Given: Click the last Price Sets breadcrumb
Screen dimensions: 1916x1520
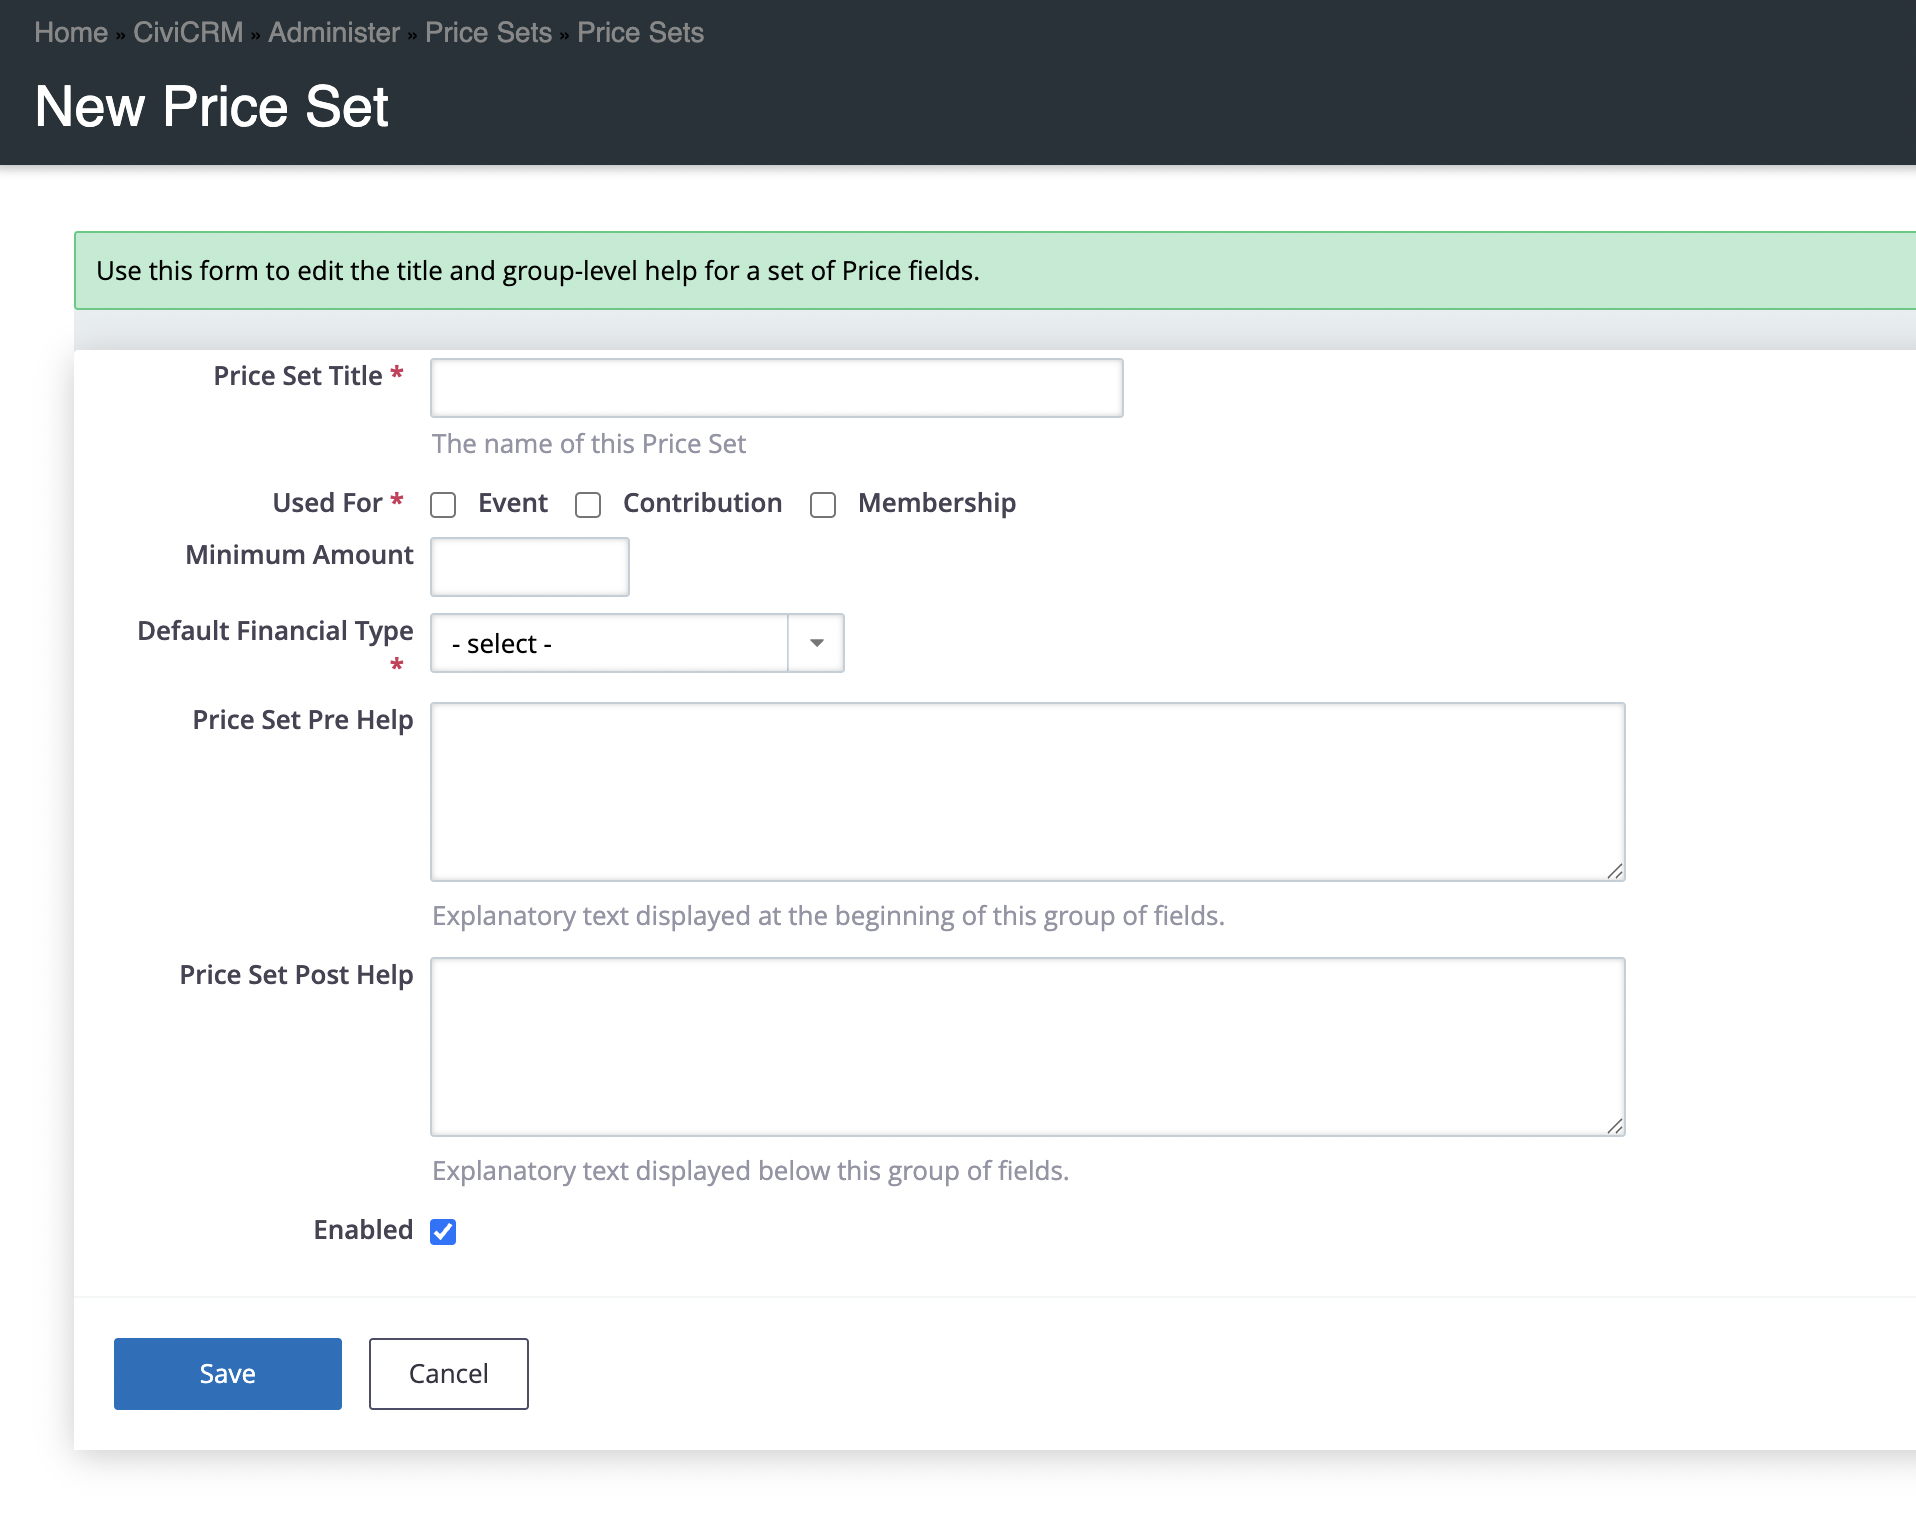Looking at the screenshot, I should [x=640, y=33].
